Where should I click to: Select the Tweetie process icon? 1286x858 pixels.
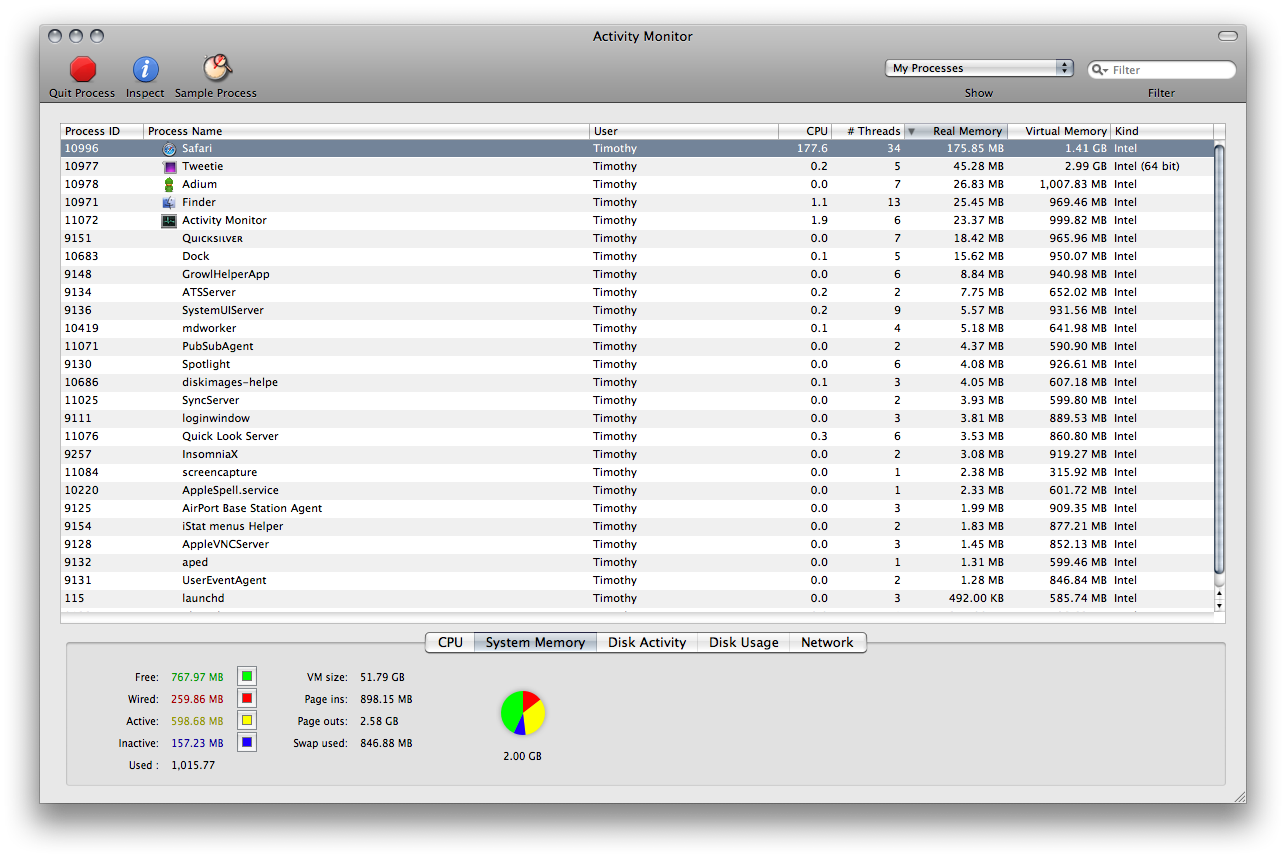click(169, 166)
